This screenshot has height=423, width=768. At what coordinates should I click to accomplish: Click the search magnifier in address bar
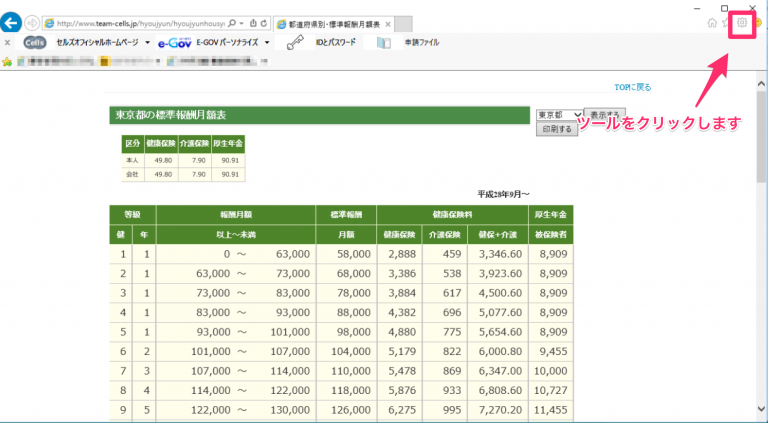pos(232,23)
